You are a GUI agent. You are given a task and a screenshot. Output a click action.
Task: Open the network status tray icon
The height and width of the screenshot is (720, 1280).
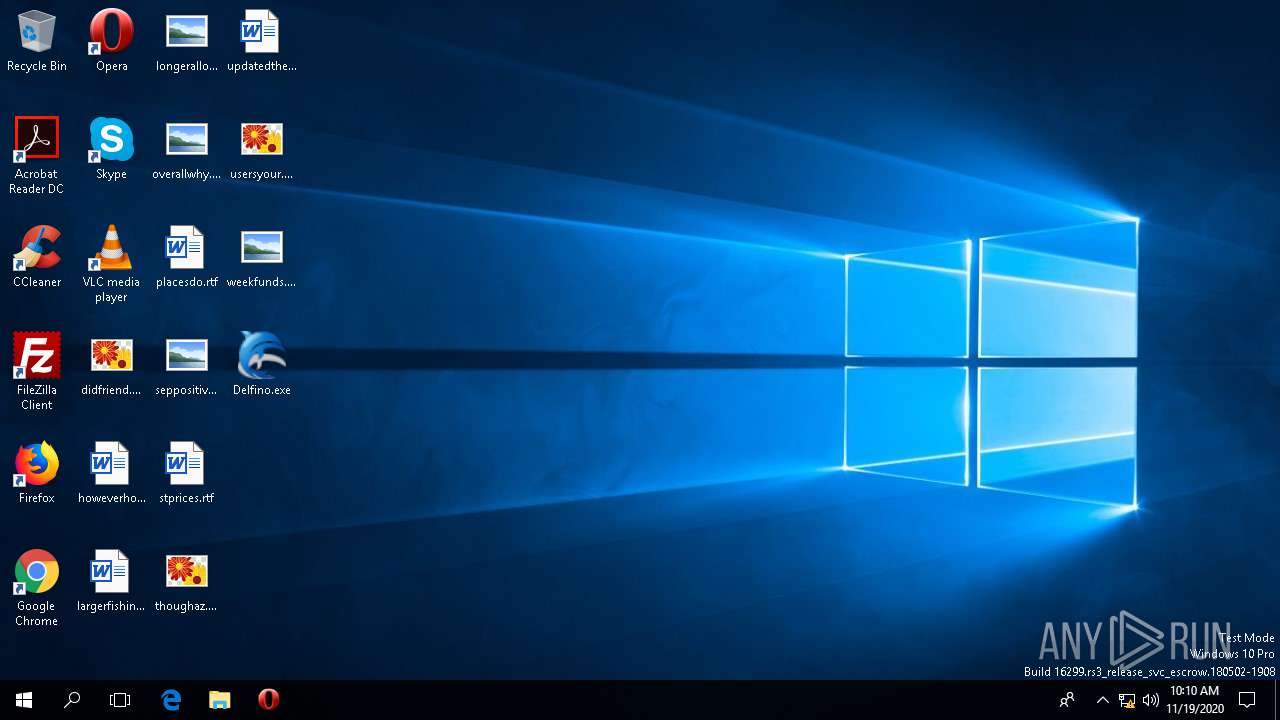point(1127,700)
